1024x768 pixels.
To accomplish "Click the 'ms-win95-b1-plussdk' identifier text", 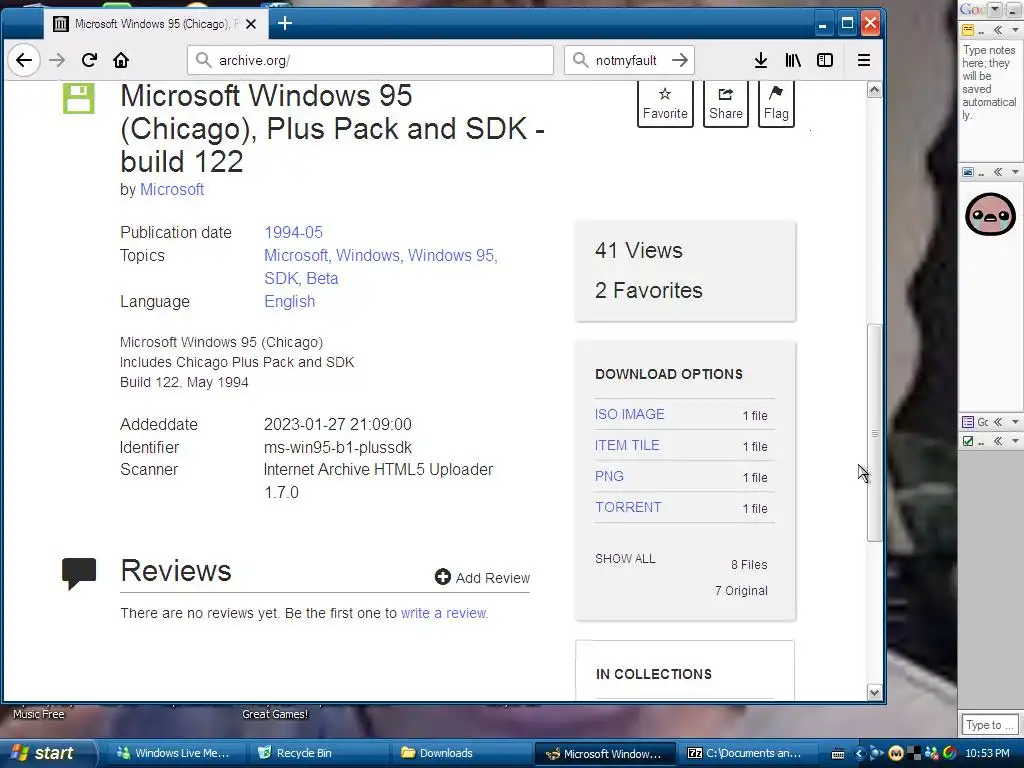I will (x=338, y=447).
